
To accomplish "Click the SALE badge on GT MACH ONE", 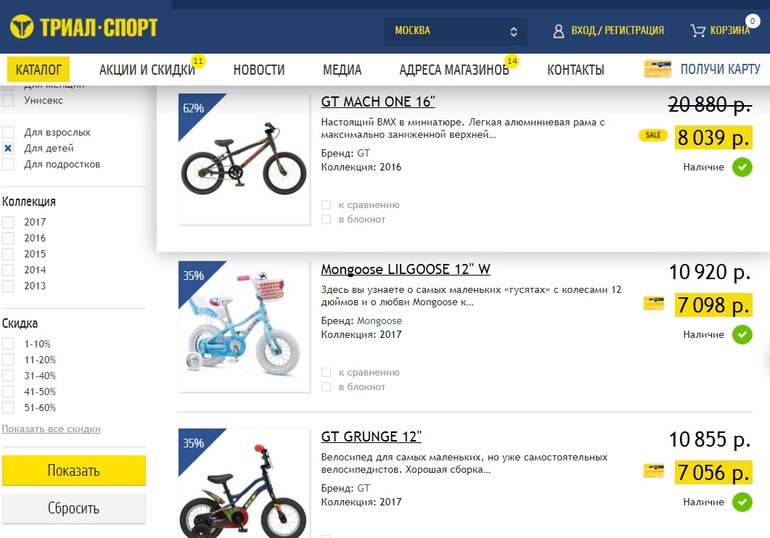I will (653, 135).
